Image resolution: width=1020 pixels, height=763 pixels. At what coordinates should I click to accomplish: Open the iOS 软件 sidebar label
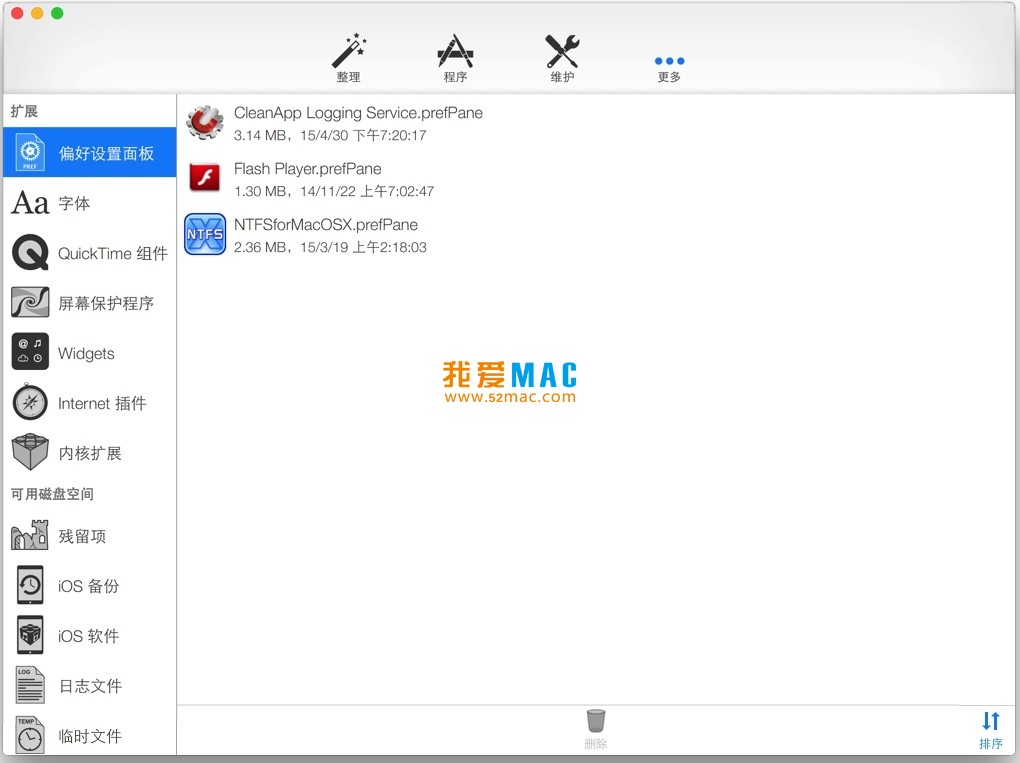pyautogui.click(x=88, y=636)
